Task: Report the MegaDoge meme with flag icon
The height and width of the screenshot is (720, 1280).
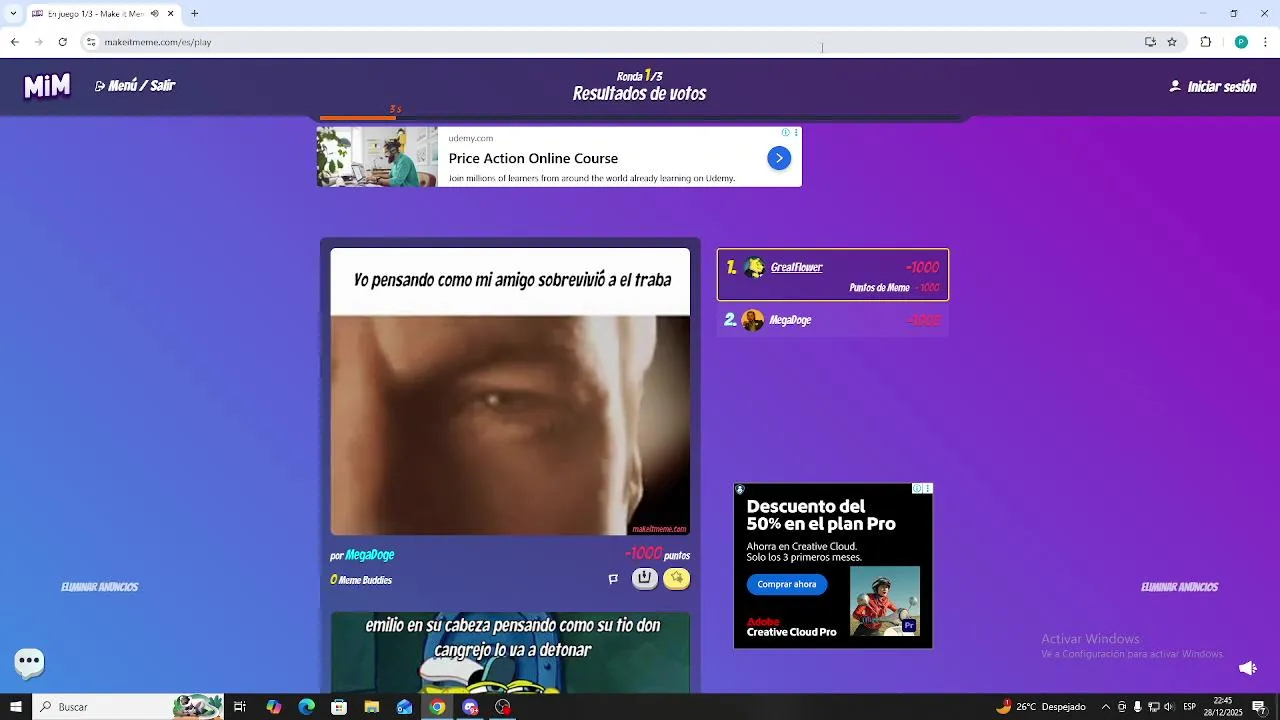Action: [613, 579]
